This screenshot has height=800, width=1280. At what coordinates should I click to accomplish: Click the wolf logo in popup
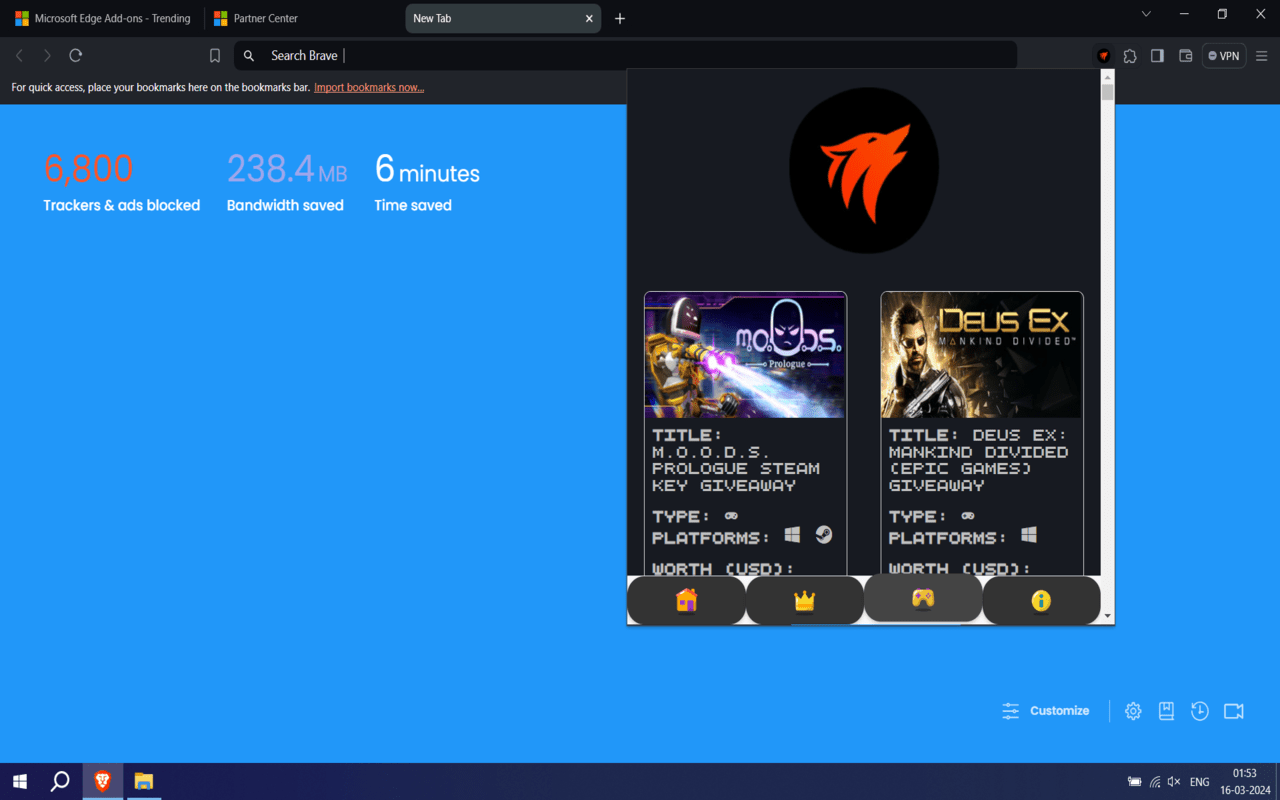click(x=864, y=170)
